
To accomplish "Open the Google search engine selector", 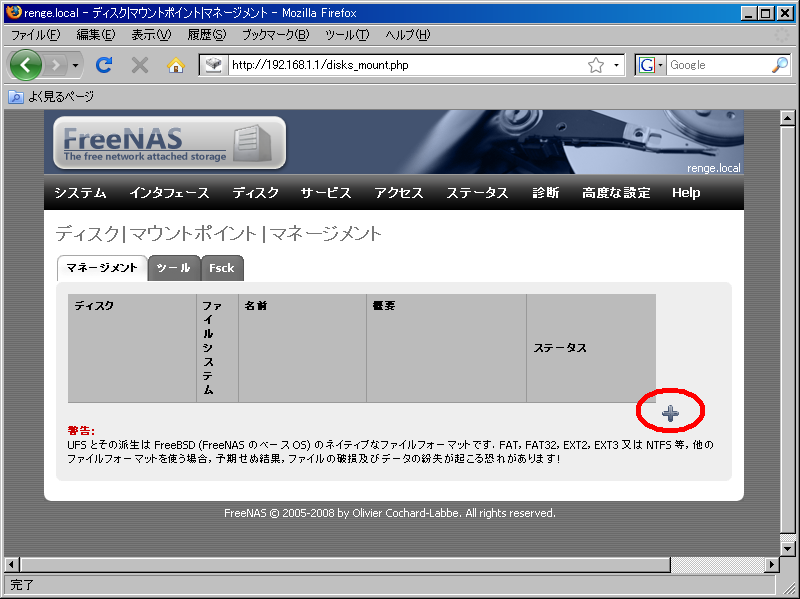I will pos(651,65).
